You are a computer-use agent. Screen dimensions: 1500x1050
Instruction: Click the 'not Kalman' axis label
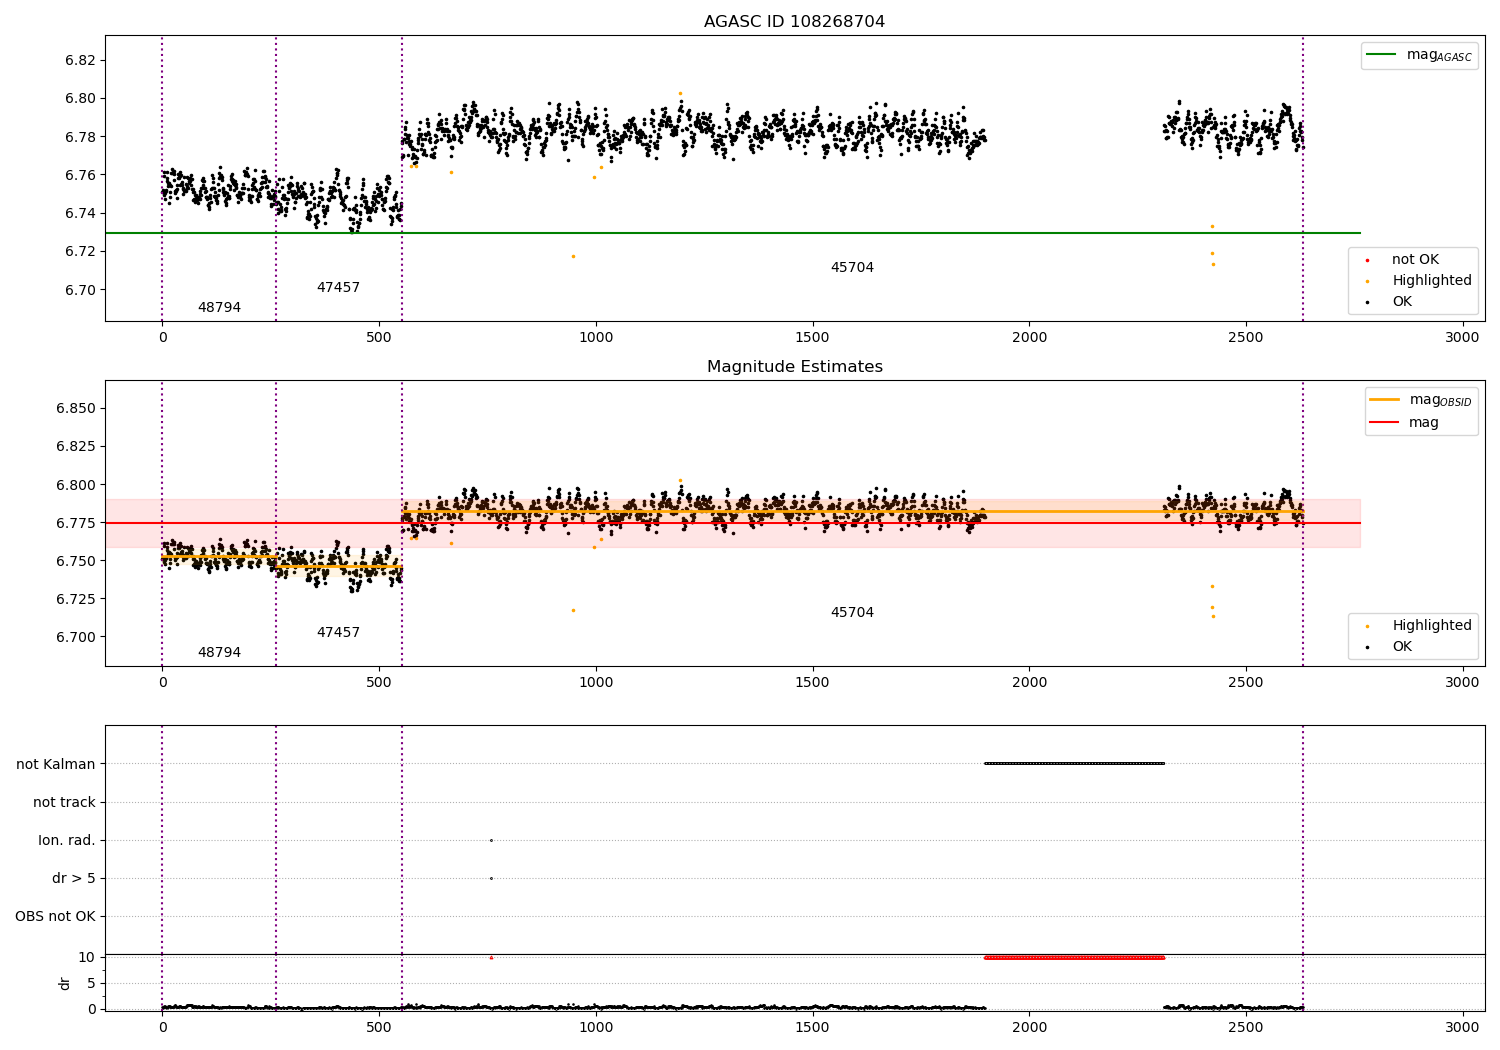pos(56,764)
